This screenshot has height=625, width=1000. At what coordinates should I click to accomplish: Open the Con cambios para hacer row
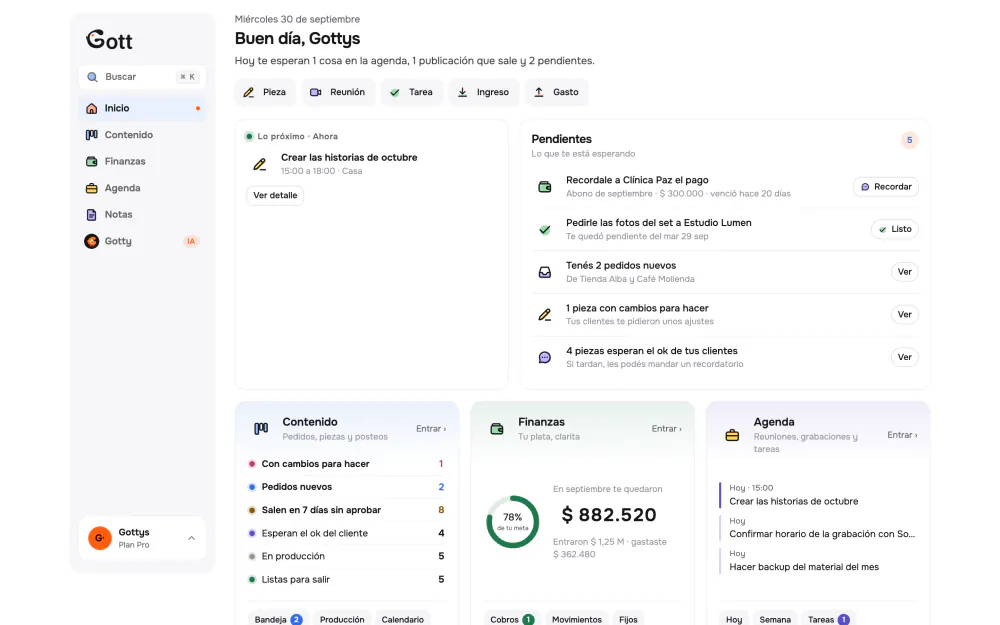point(346,464)
